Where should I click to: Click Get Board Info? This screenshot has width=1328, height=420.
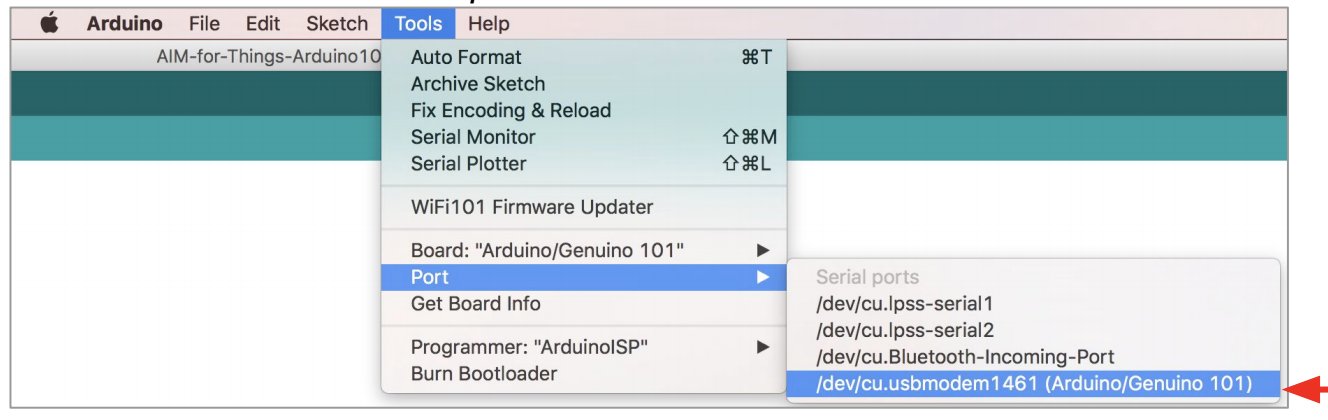click(x=584, y=303)
